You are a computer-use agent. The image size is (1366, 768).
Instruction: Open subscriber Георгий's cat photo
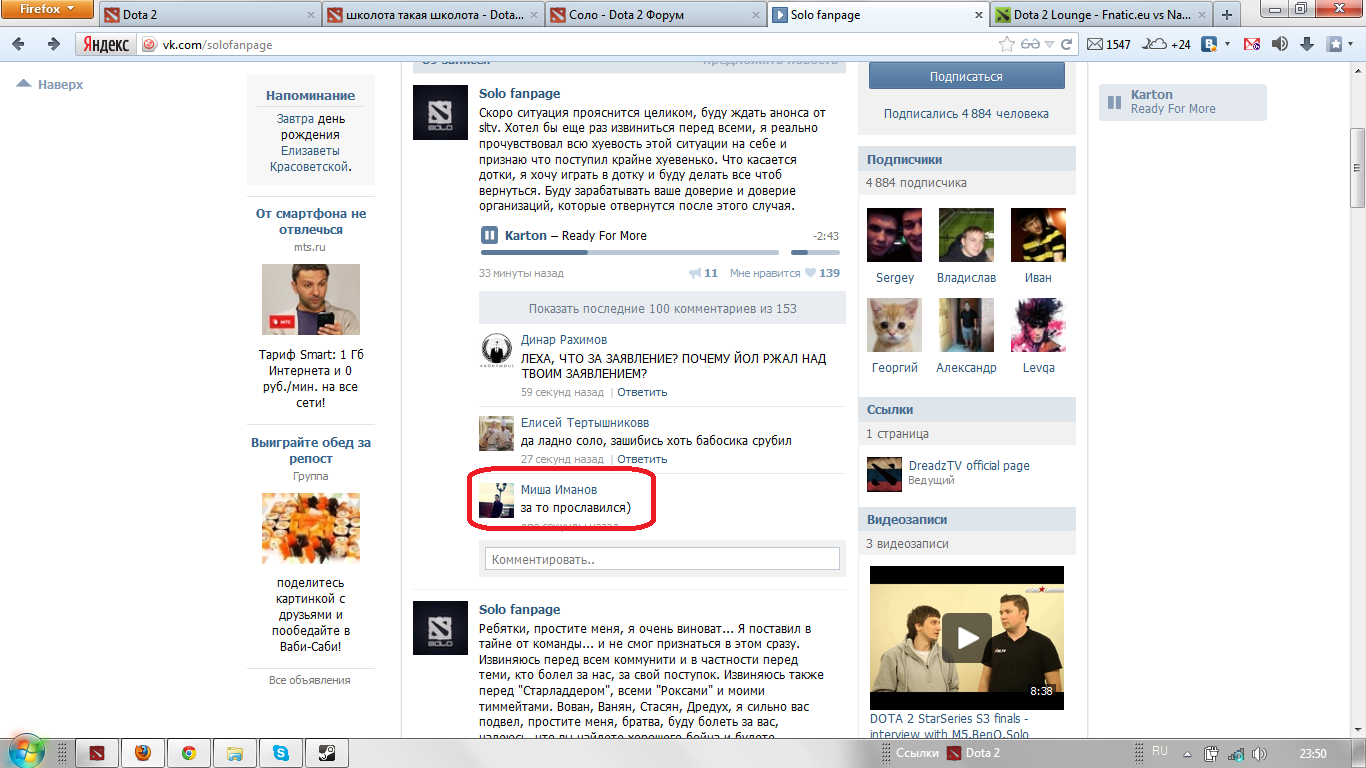click(894, 325)
